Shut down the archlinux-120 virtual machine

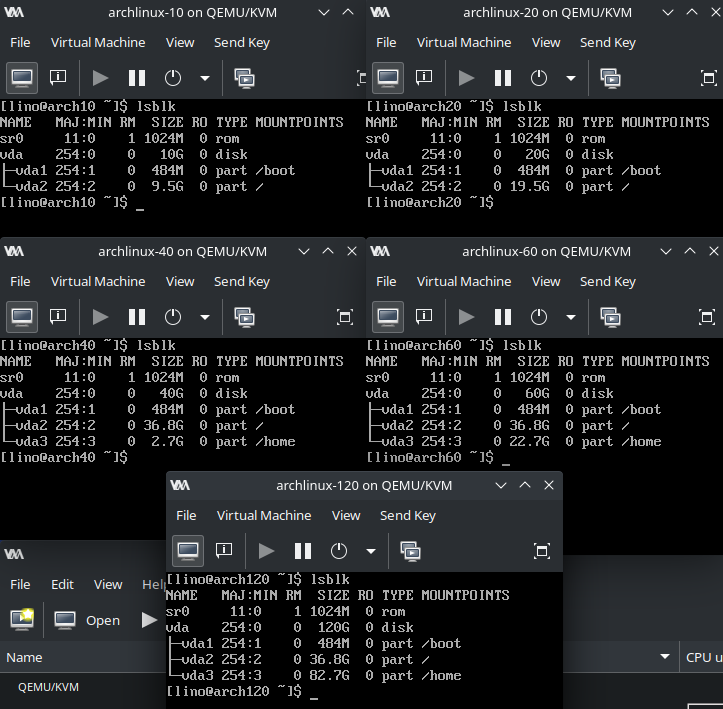[x=339, y=551]
